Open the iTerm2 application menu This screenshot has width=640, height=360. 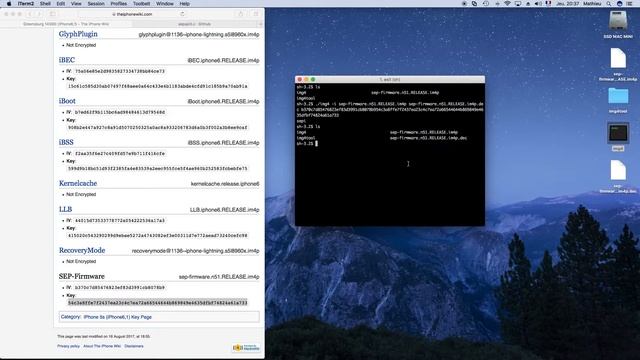[x=26, y=4]
